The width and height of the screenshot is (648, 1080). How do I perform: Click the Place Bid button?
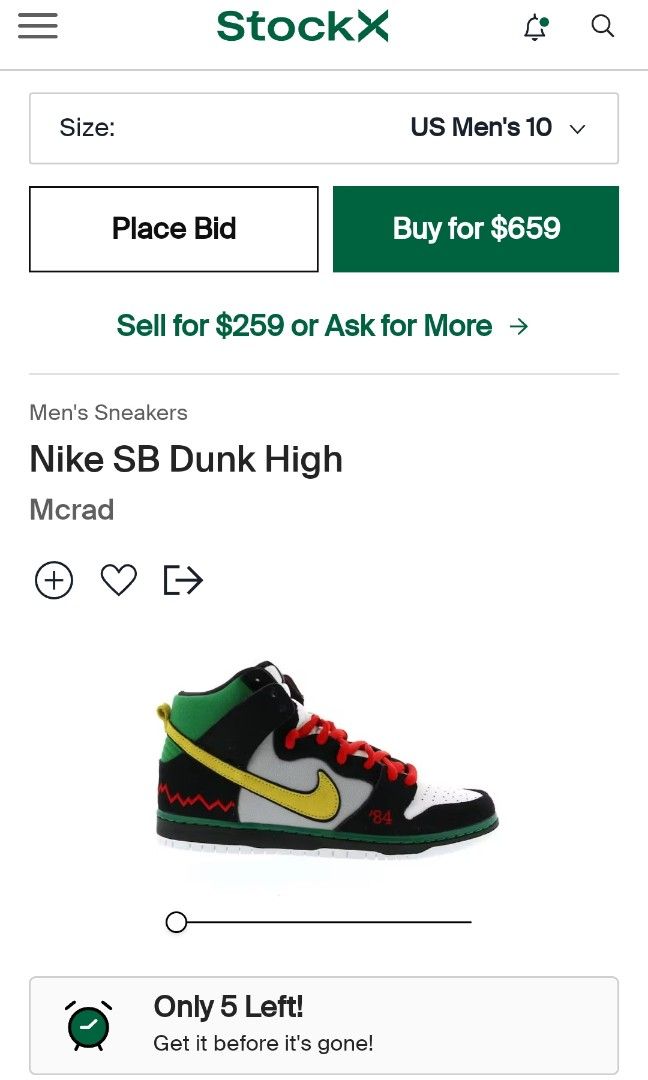pyautogui.click(x=173, y=229)
